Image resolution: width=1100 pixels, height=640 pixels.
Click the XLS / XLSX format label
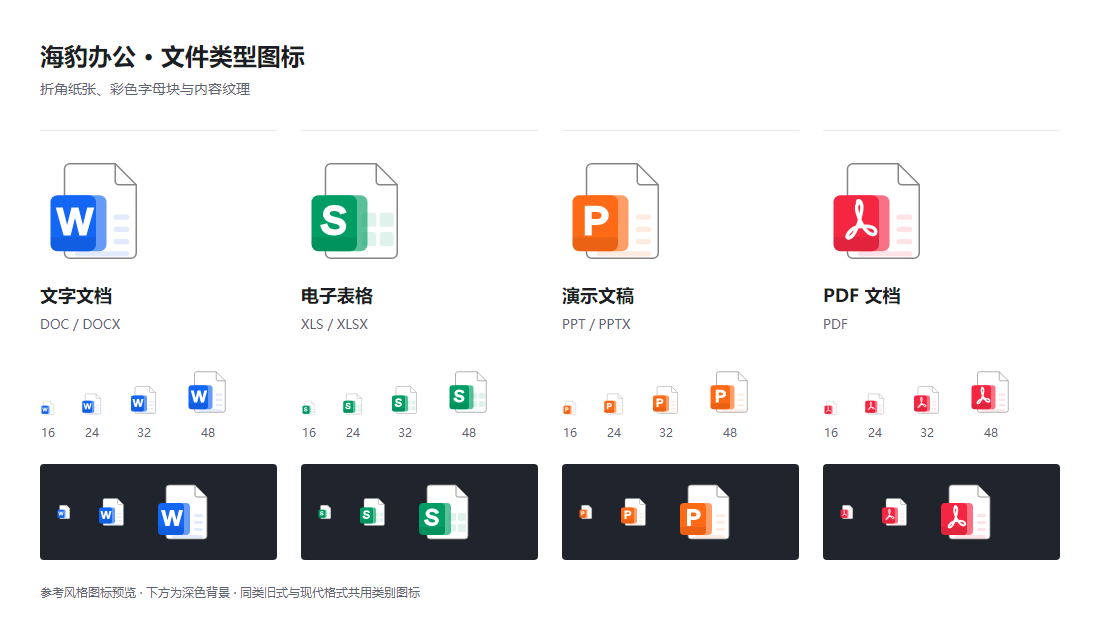pos(335,324)
